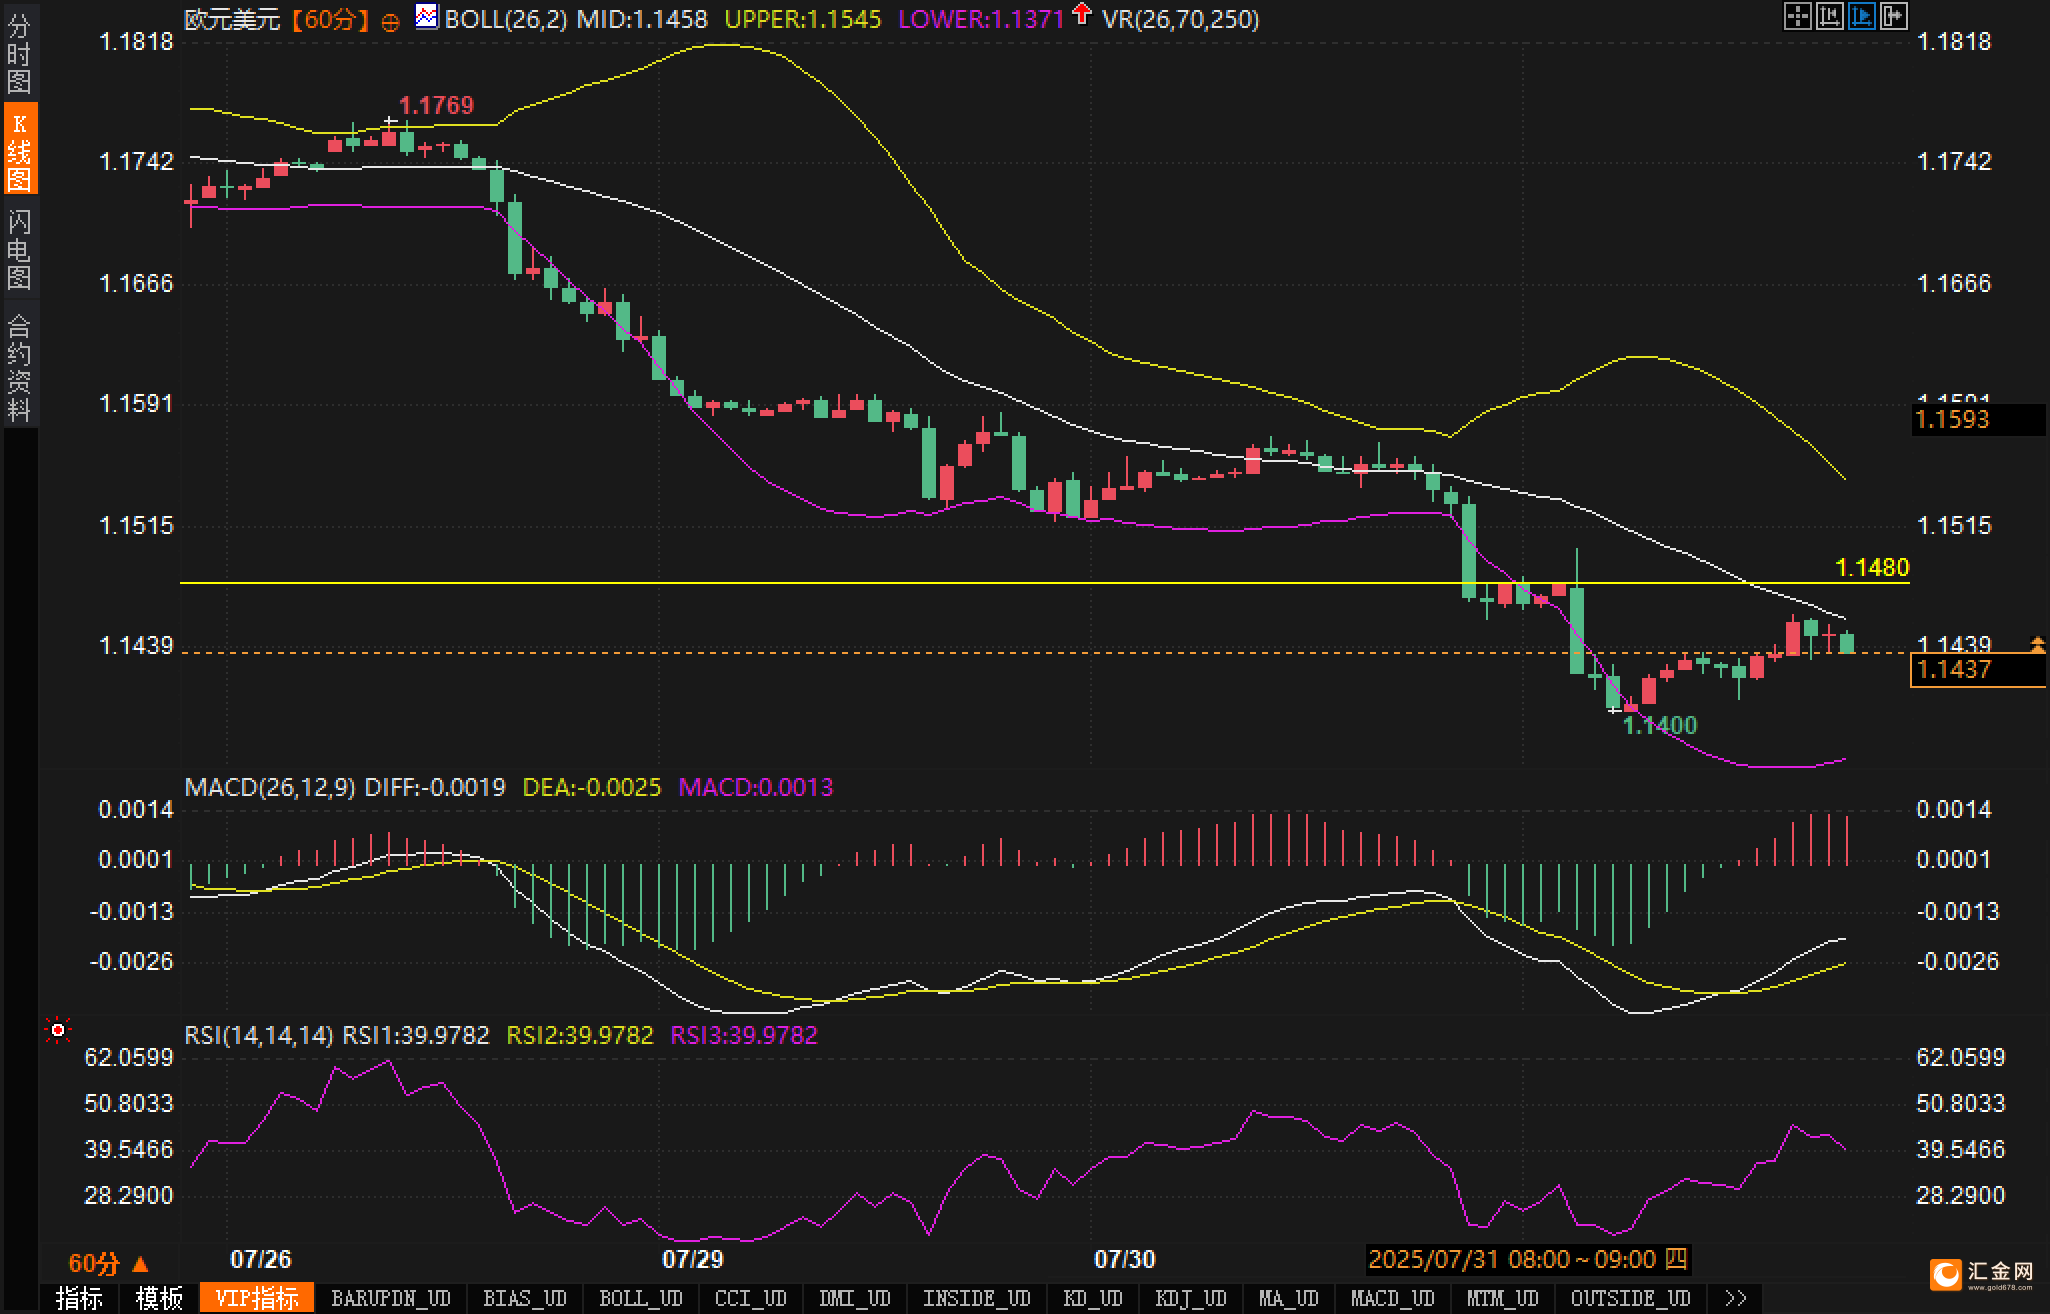This screenshot has width=2050, height=1314.
Task: Click the MACD:0.0013 value
Action: pyautogui.click(x=756, y=787)
